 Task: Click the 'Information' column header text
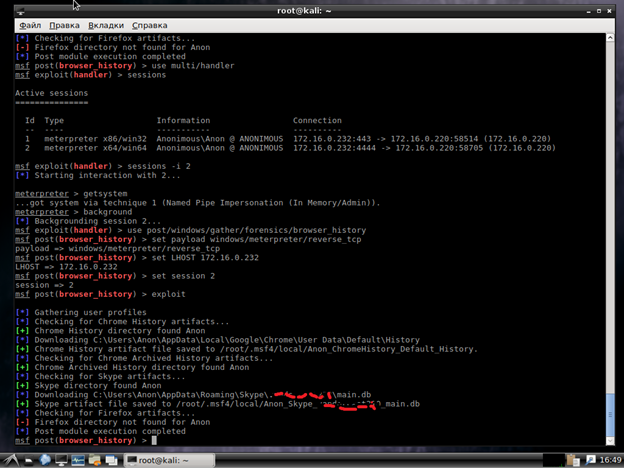point(183,121)
